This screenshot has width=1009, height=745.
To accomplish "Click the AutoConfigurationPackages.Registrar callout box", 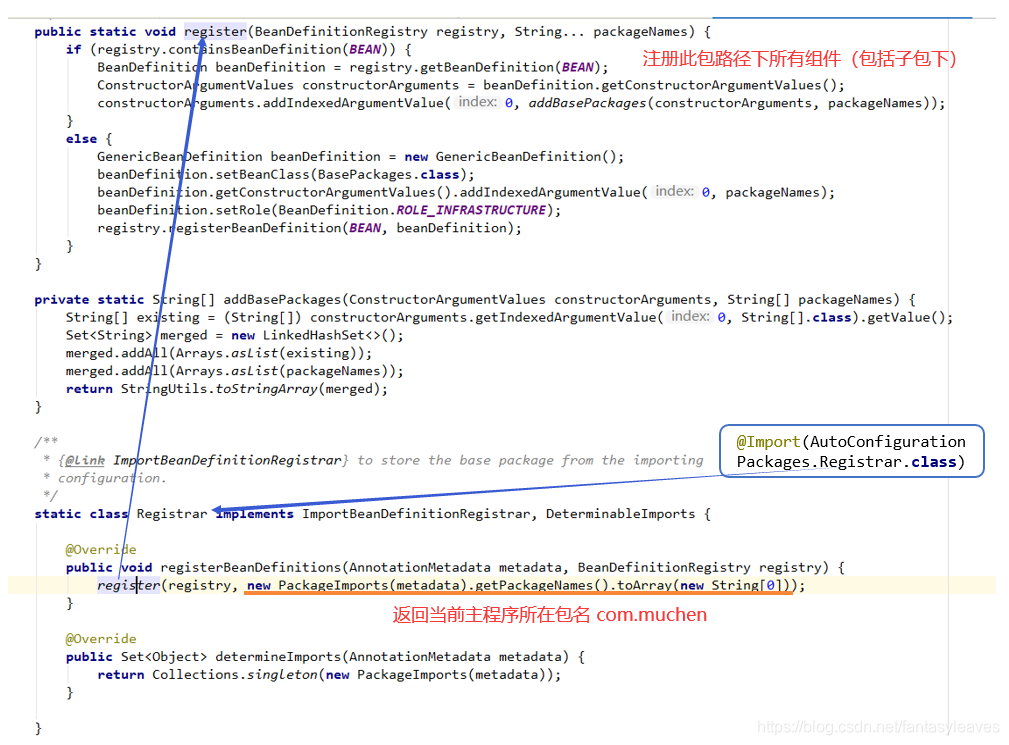I will (x=851, y=451).
